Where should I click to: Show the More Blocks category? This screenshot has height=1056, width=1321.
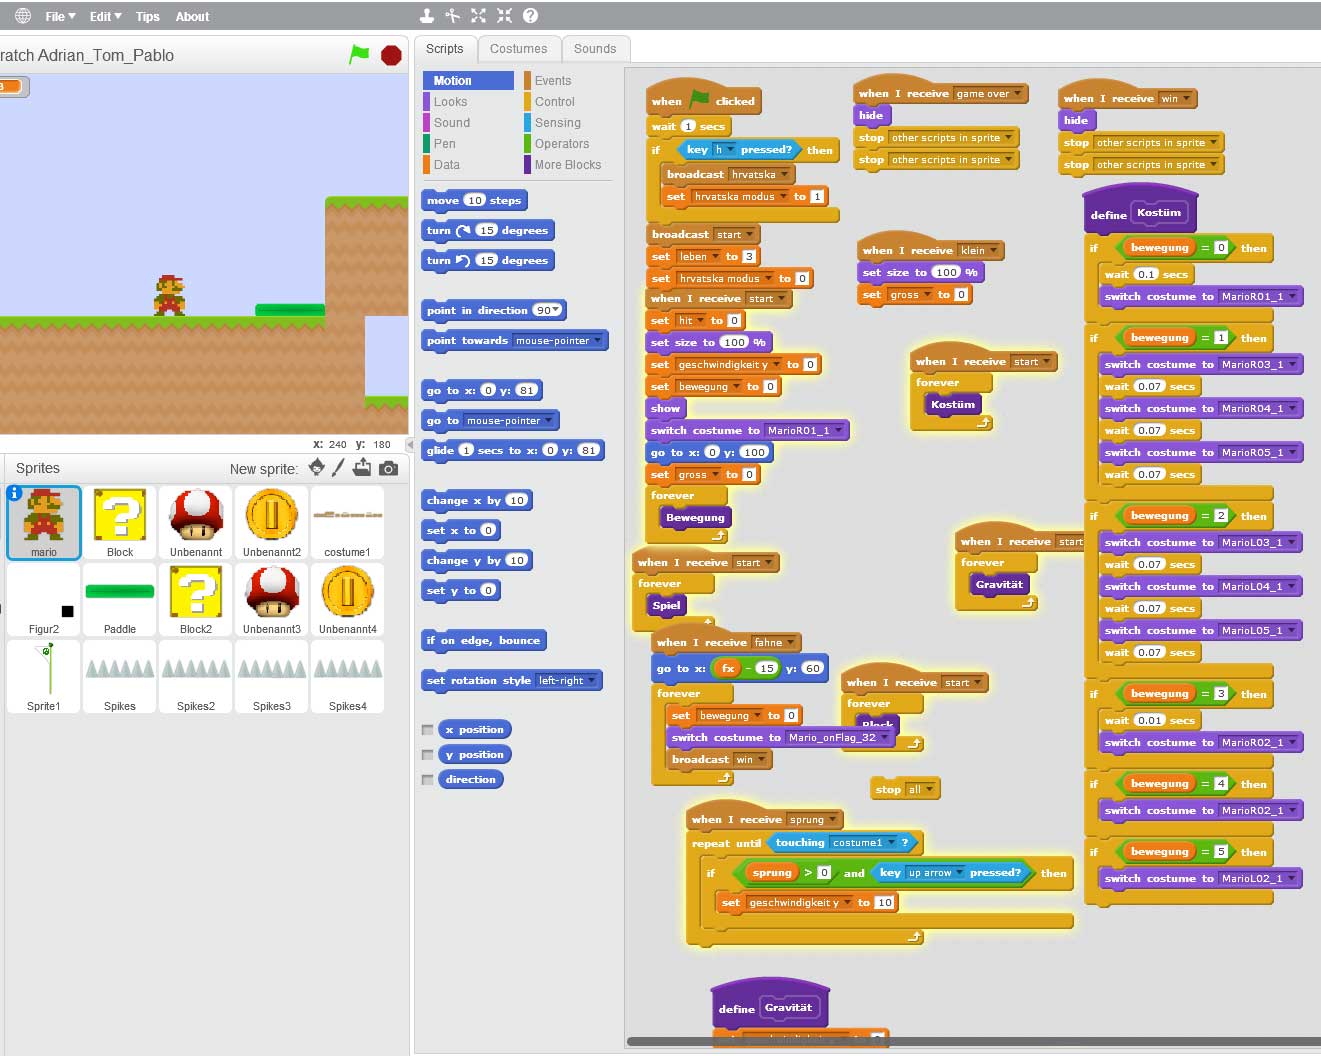tap(568, 165)
